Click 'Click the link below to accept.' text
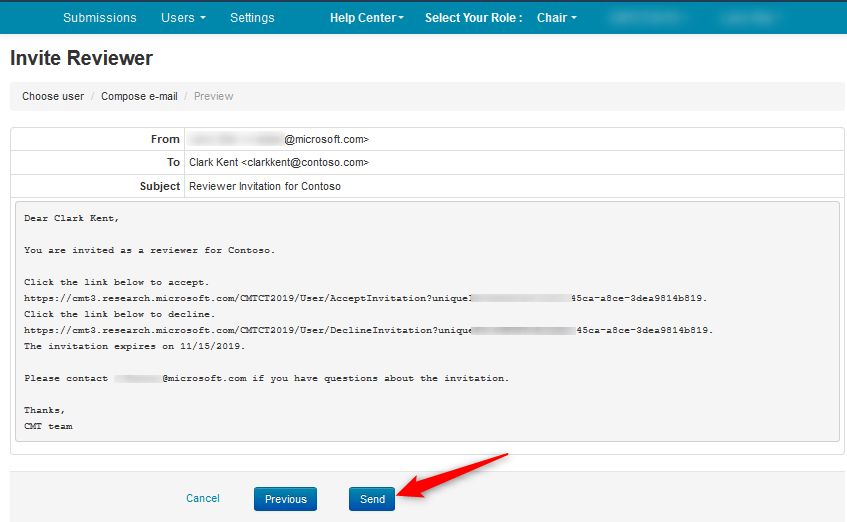Image resolution: width=847 pixels, height=522 pixels. pyautogui.click(x=116, y=283)
